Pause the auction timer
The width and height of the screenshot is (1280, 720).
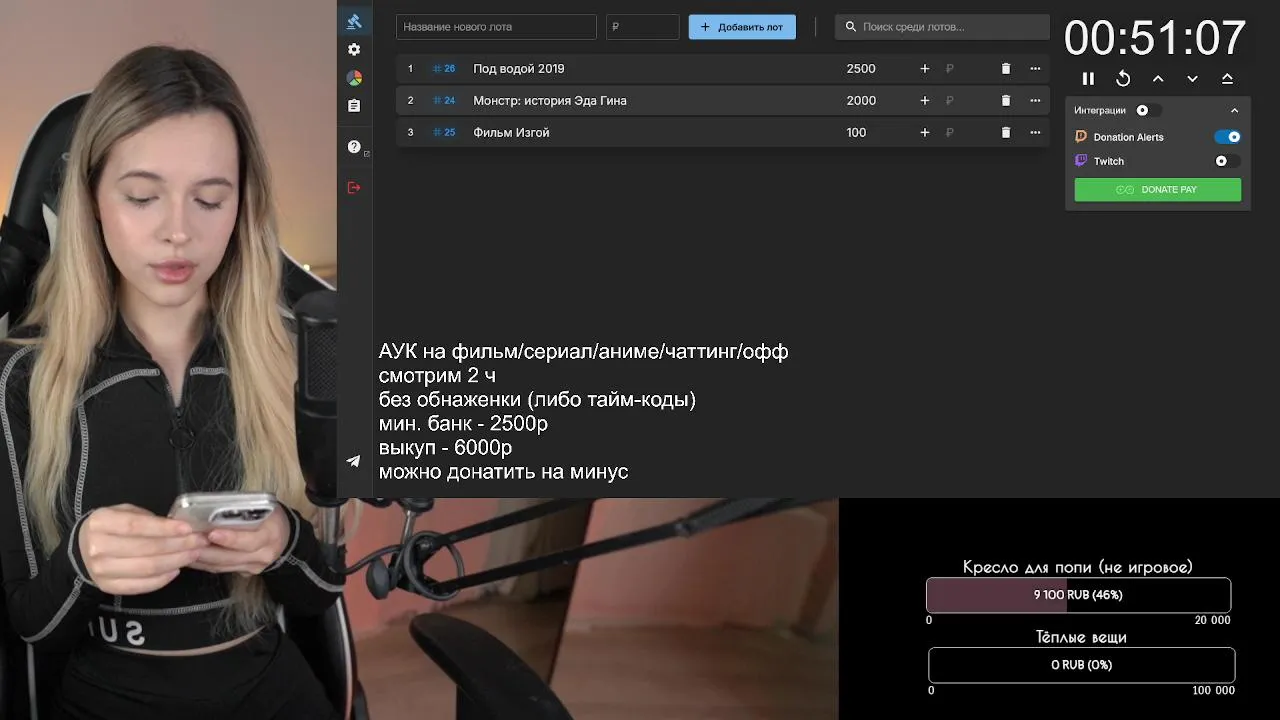1089,79
